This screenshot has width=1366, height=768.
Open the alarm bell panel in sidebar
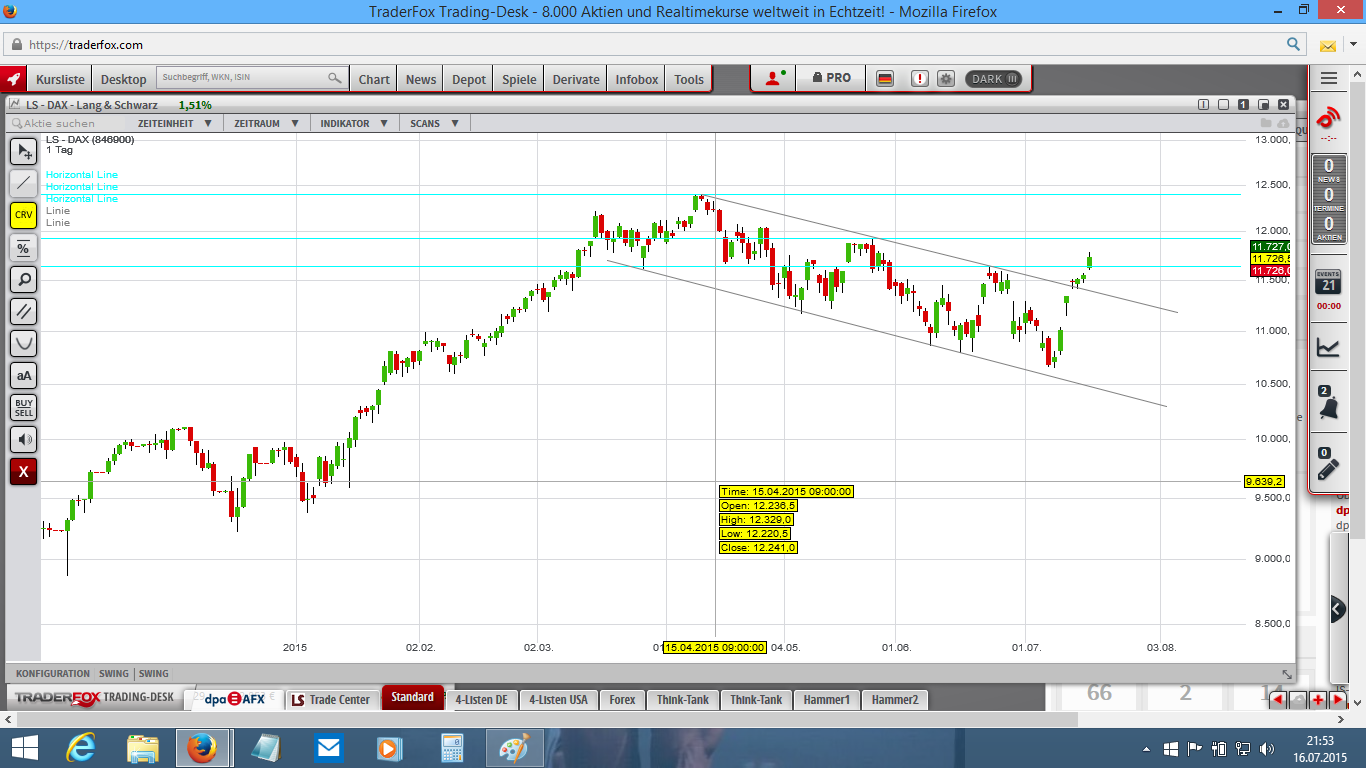(1328, 405)
